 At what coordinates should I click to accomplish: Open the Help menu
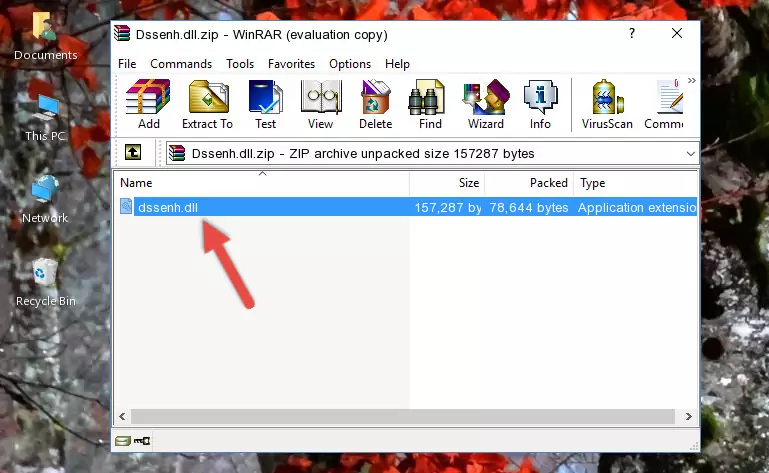pyautogui.click(x=397, y=64)
